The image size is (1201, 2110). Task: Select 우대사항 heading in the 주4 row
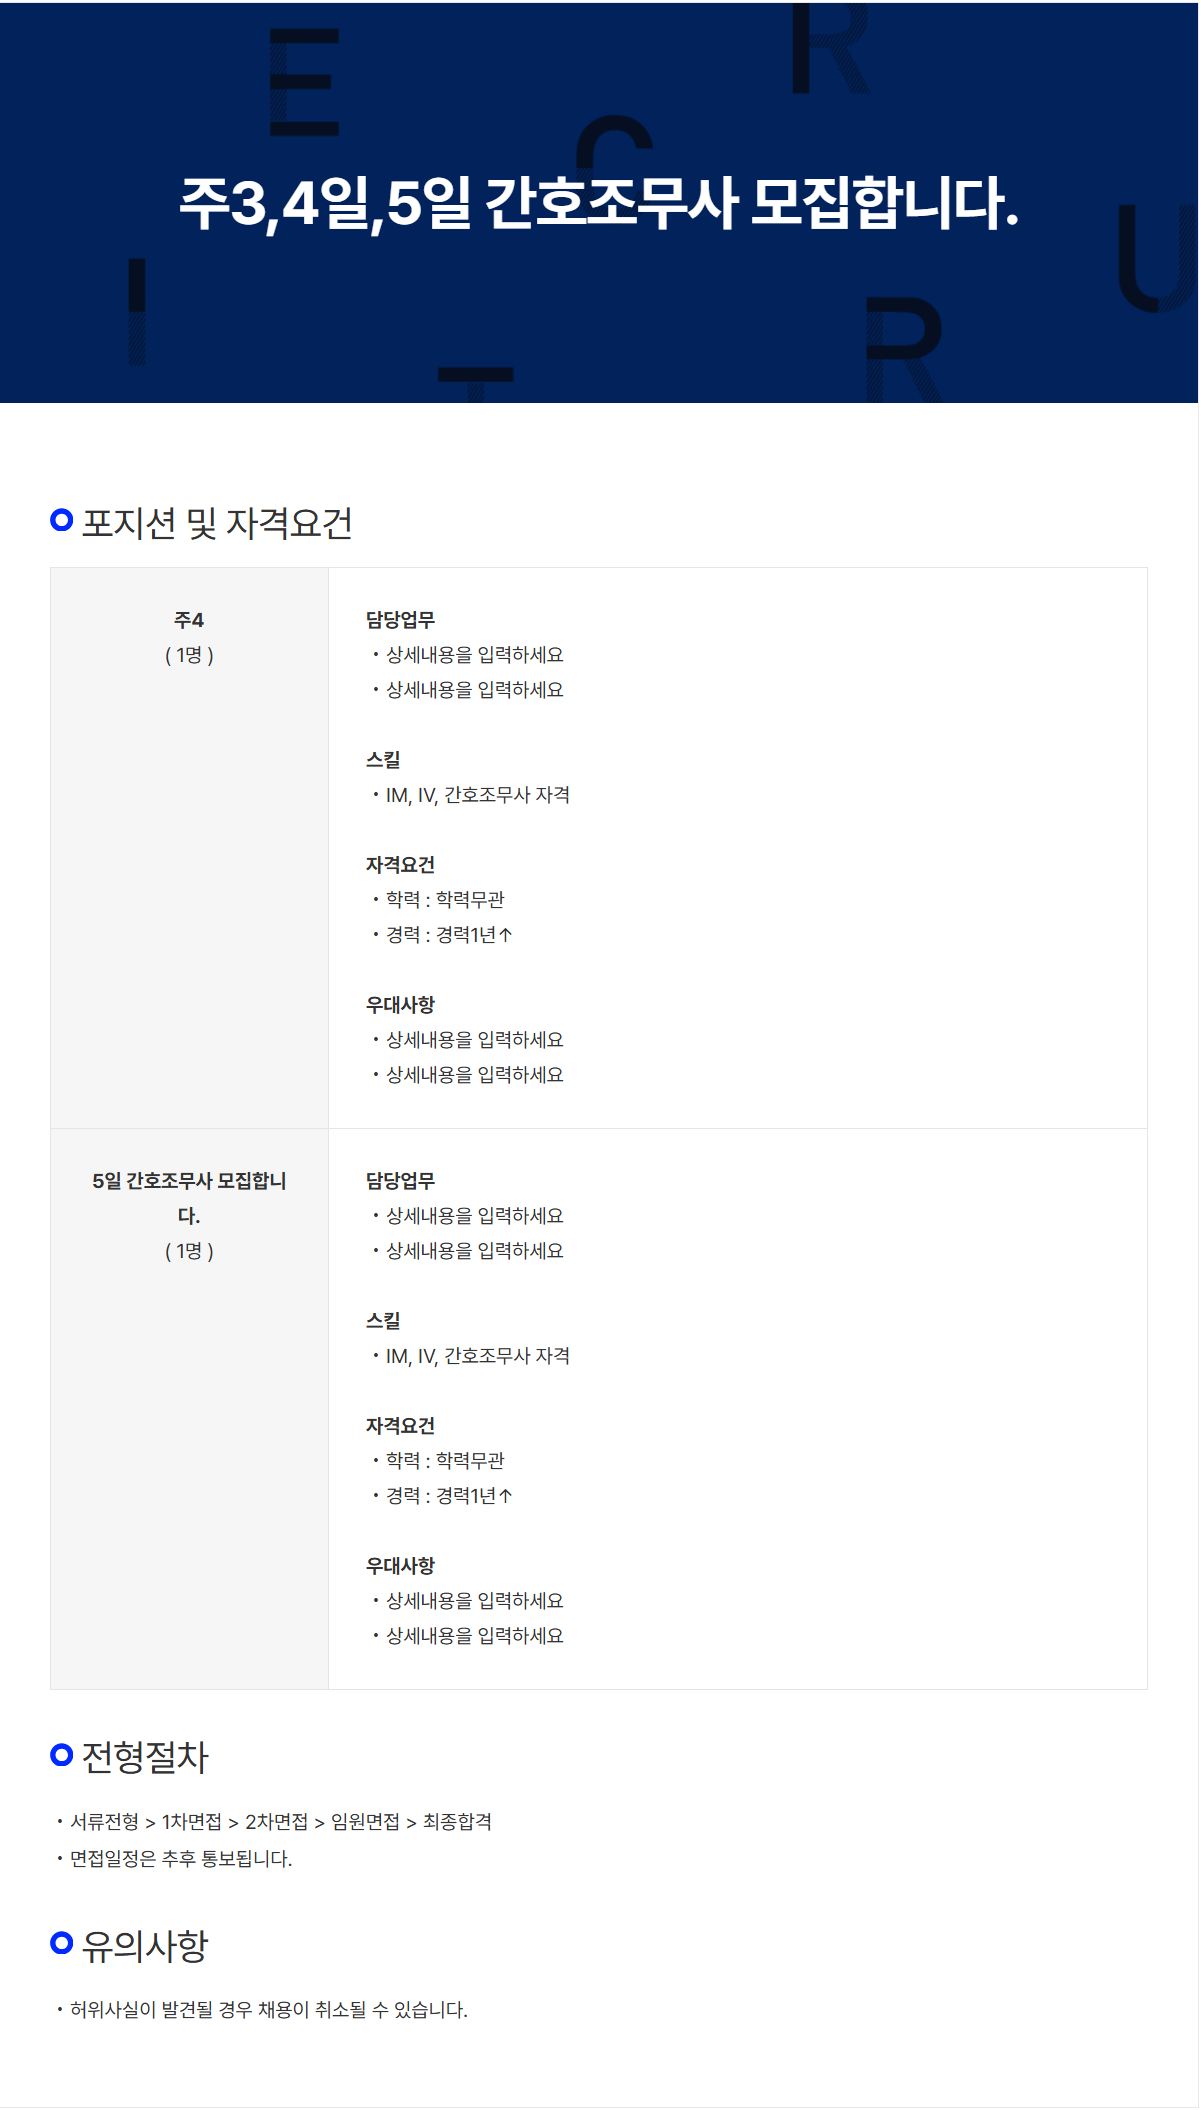[400, 1005]
